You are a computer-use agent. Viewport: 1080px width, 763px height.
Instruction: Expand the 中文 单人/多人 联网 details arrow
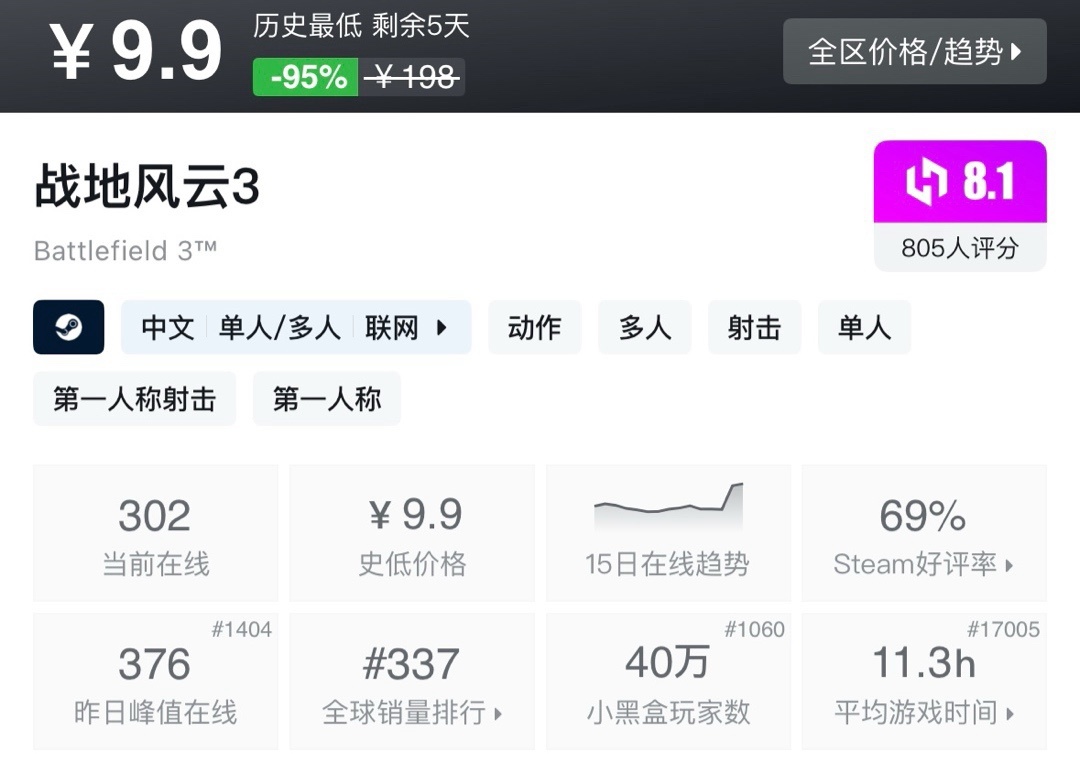click(x=441, y=328)
